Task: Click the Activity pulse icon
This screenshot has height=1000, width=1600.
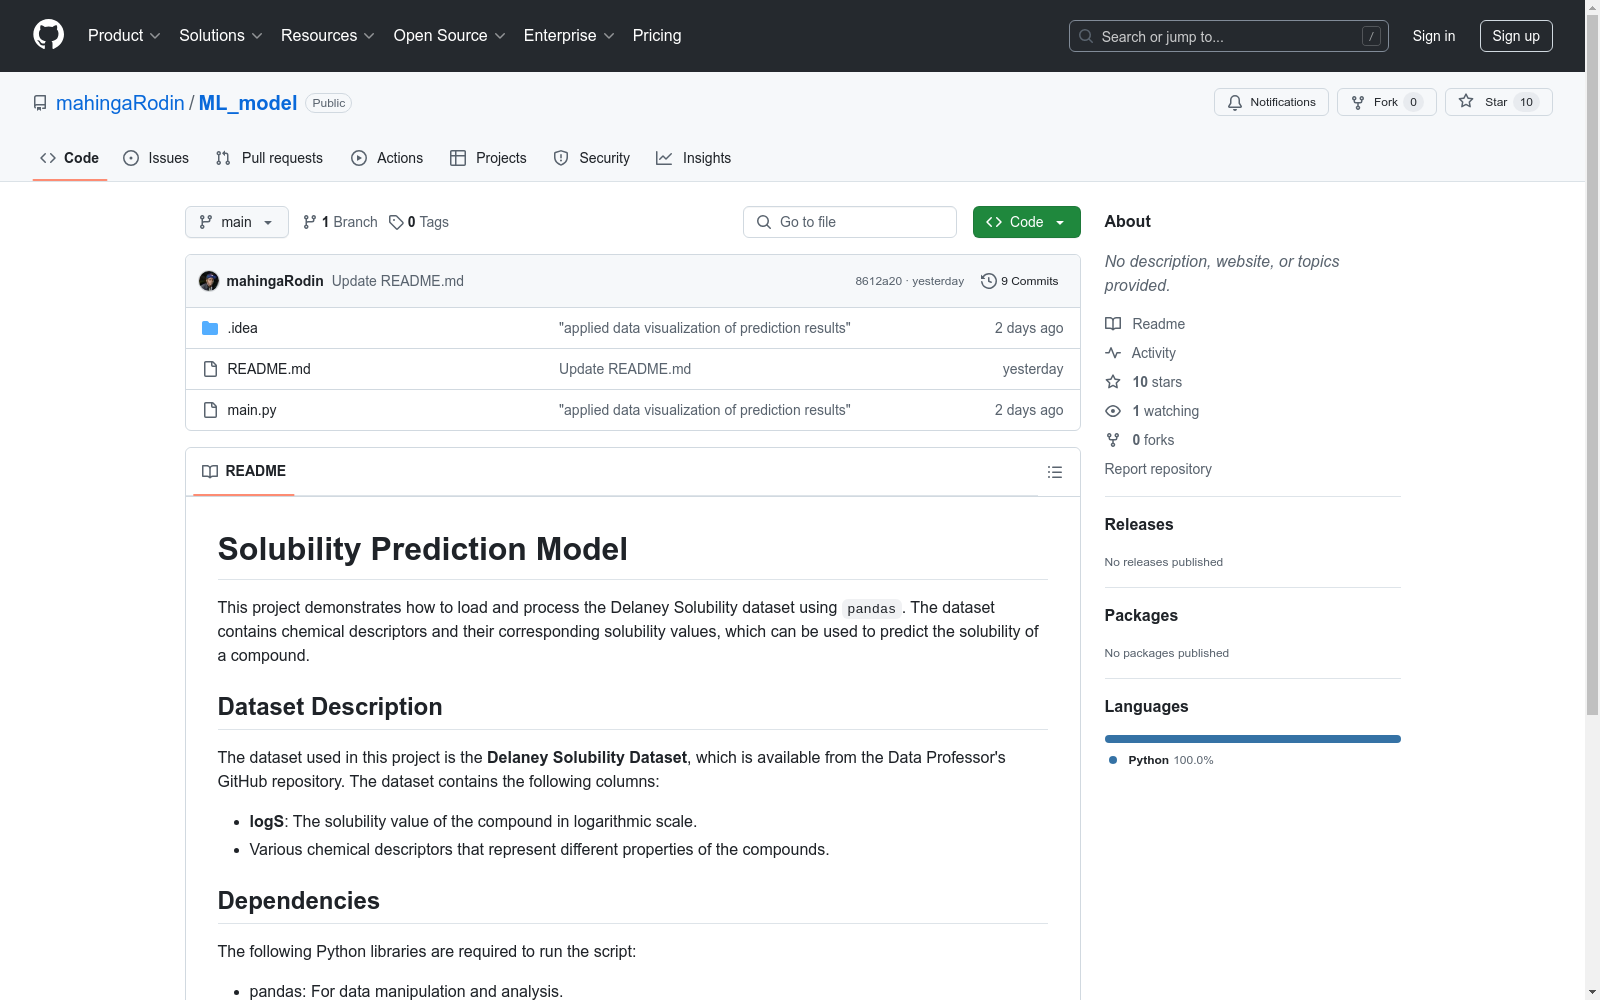Action: 1113,353
